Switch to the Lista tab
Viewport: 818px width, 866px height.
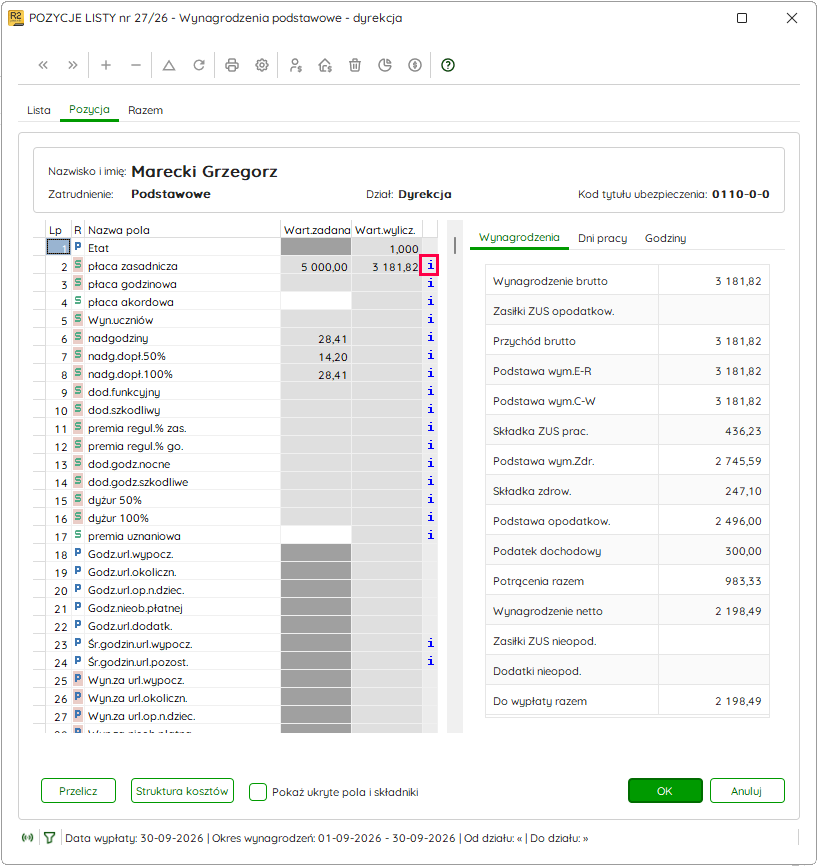(x=39, y=110)
